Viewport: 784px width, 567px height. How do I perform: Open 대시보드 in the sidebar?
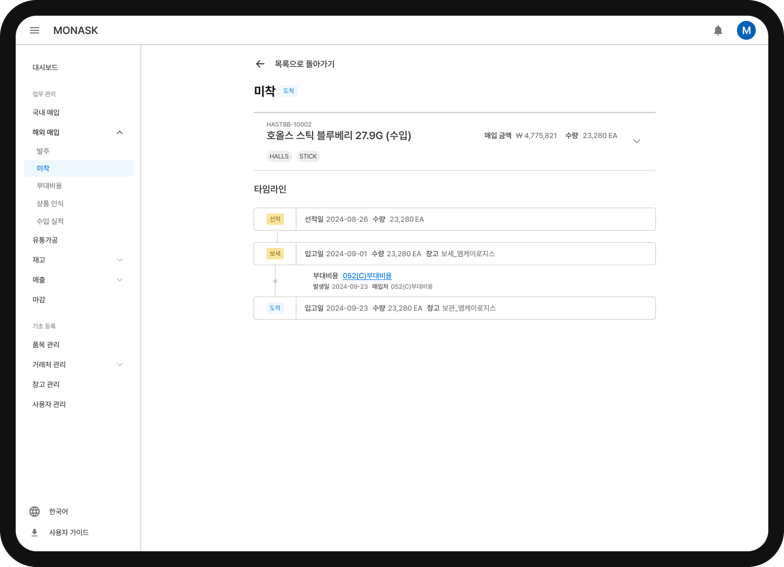[x=45, y=67]
